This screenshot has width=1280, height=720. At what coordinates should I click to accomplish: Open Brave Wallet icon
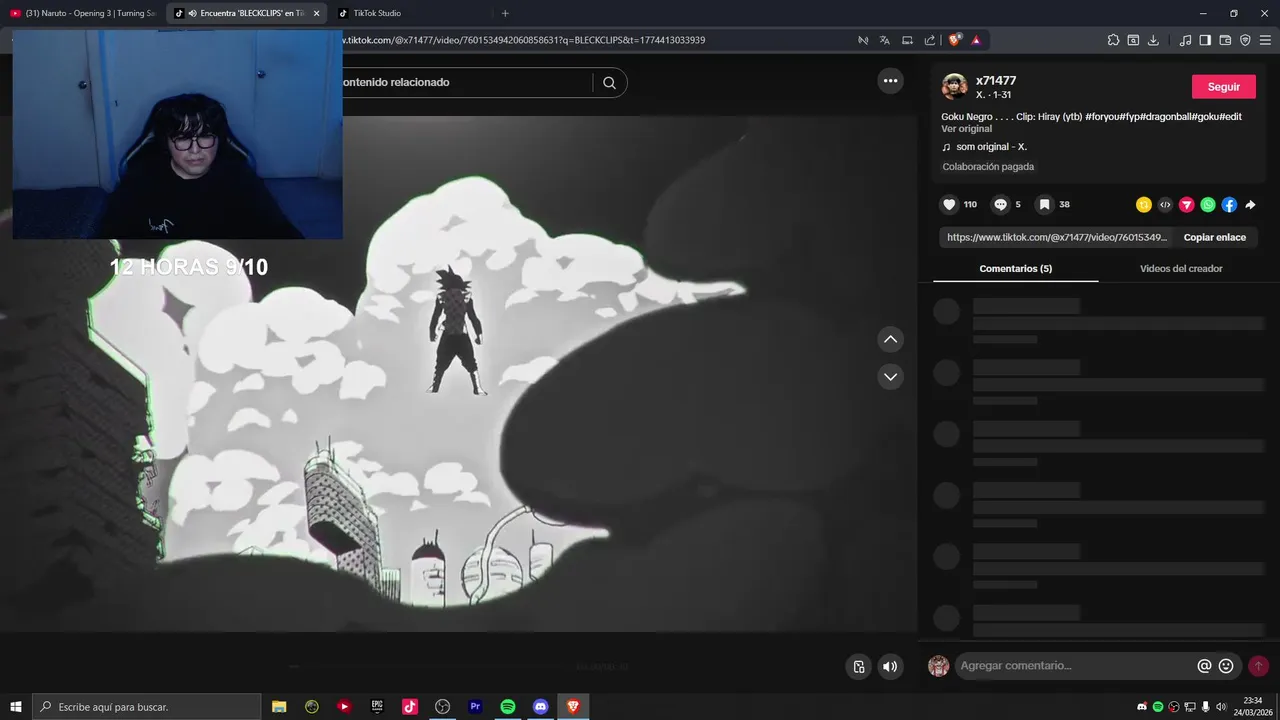click(1225, 40)
